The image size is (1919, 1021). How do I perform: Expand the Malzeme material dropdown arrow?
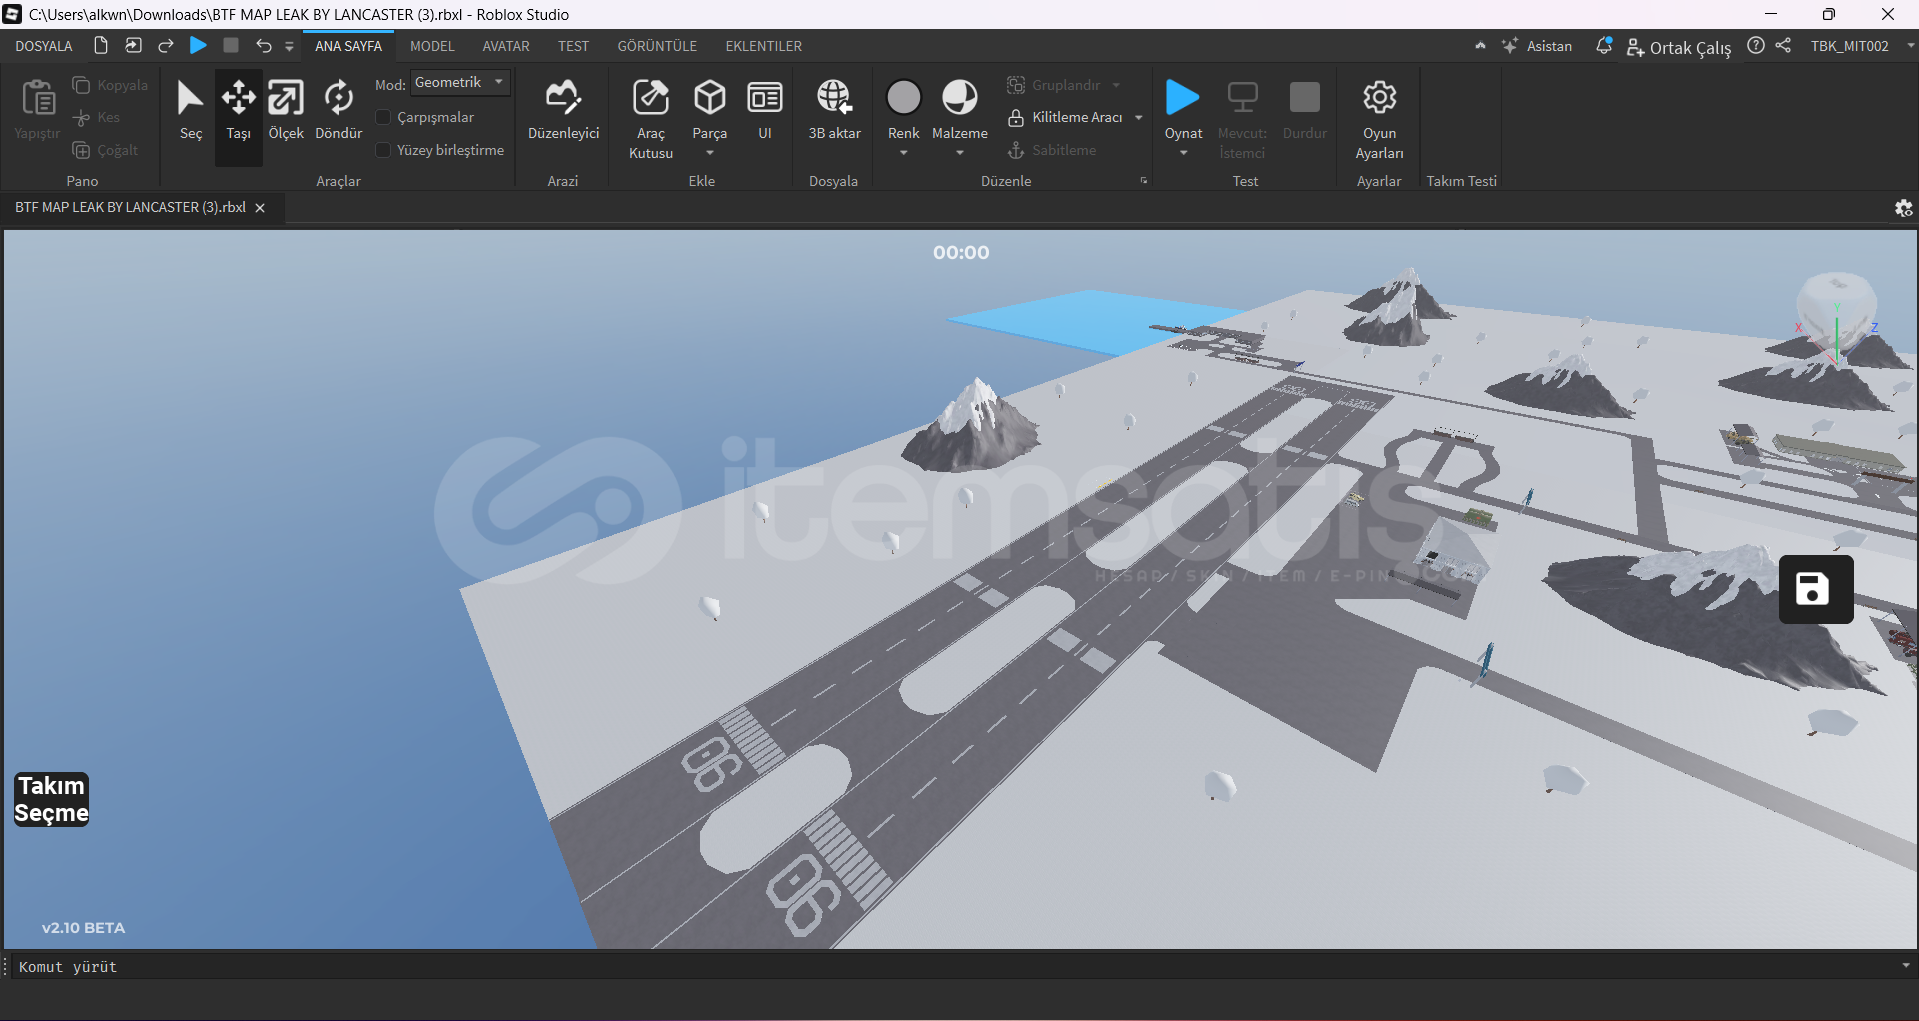[960, 153]
